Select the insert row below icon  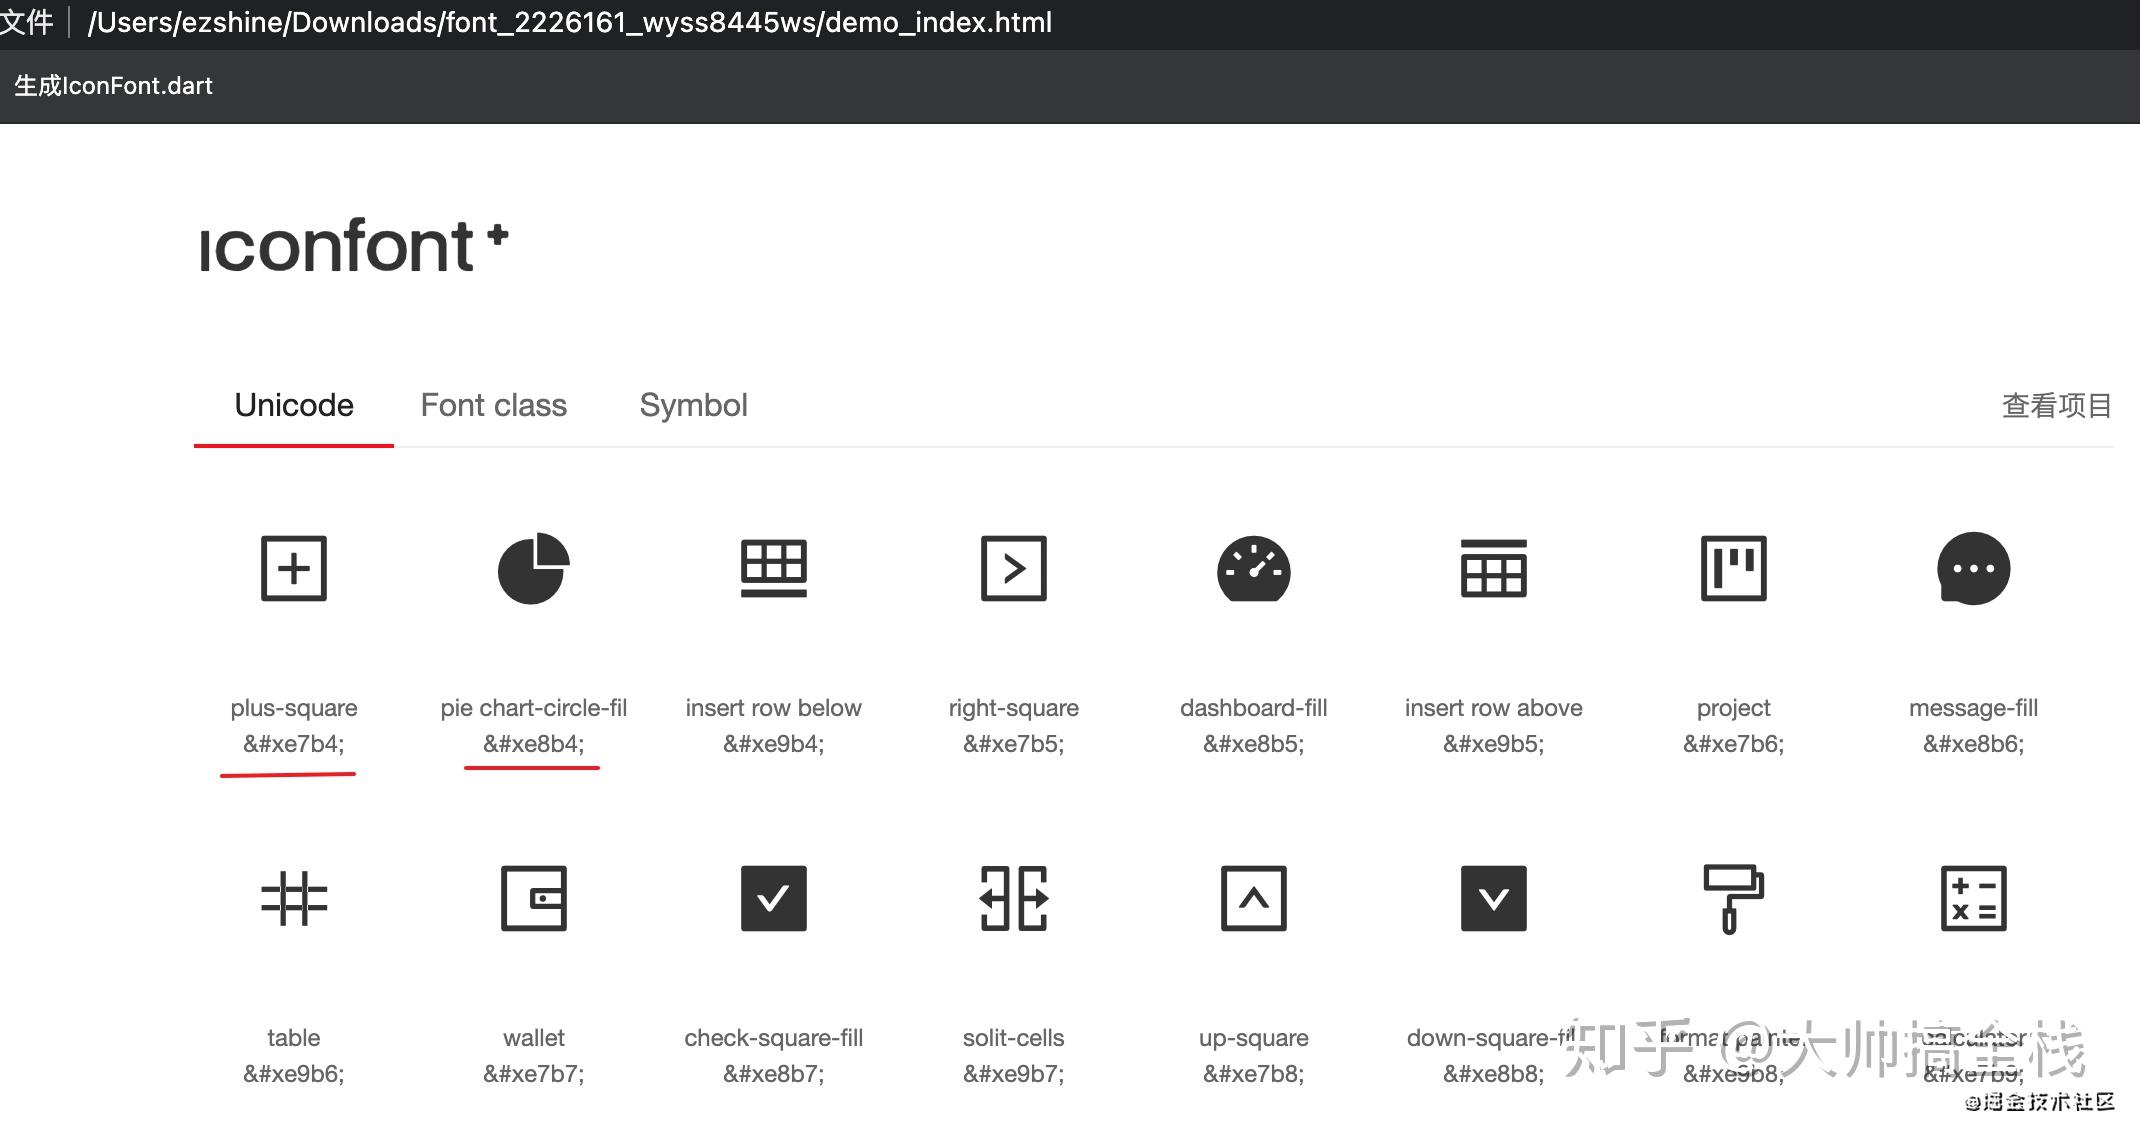(773, 568)
